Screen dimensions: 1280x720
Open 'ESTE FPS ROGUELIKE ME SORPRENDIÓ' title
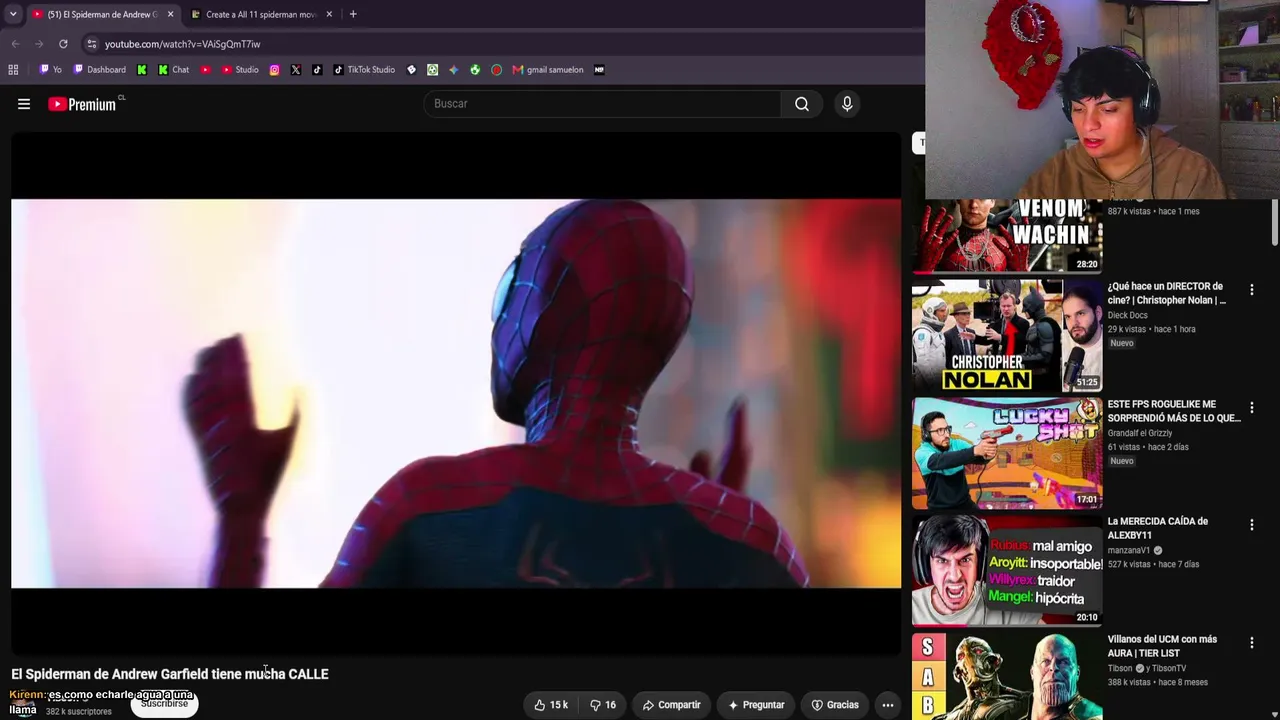click(1174, 411)
